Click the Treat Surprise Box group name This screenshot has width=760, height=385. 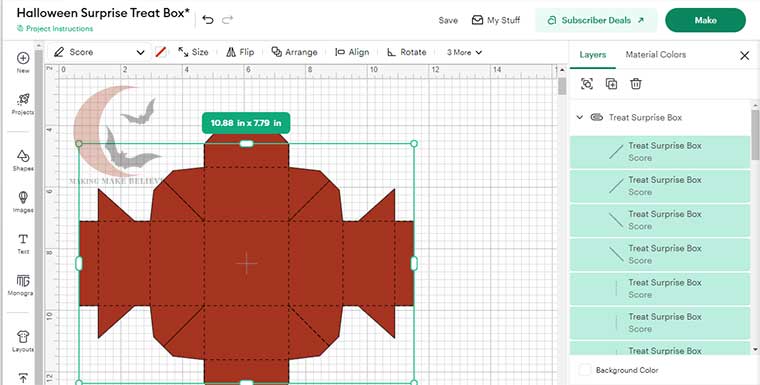645,117
